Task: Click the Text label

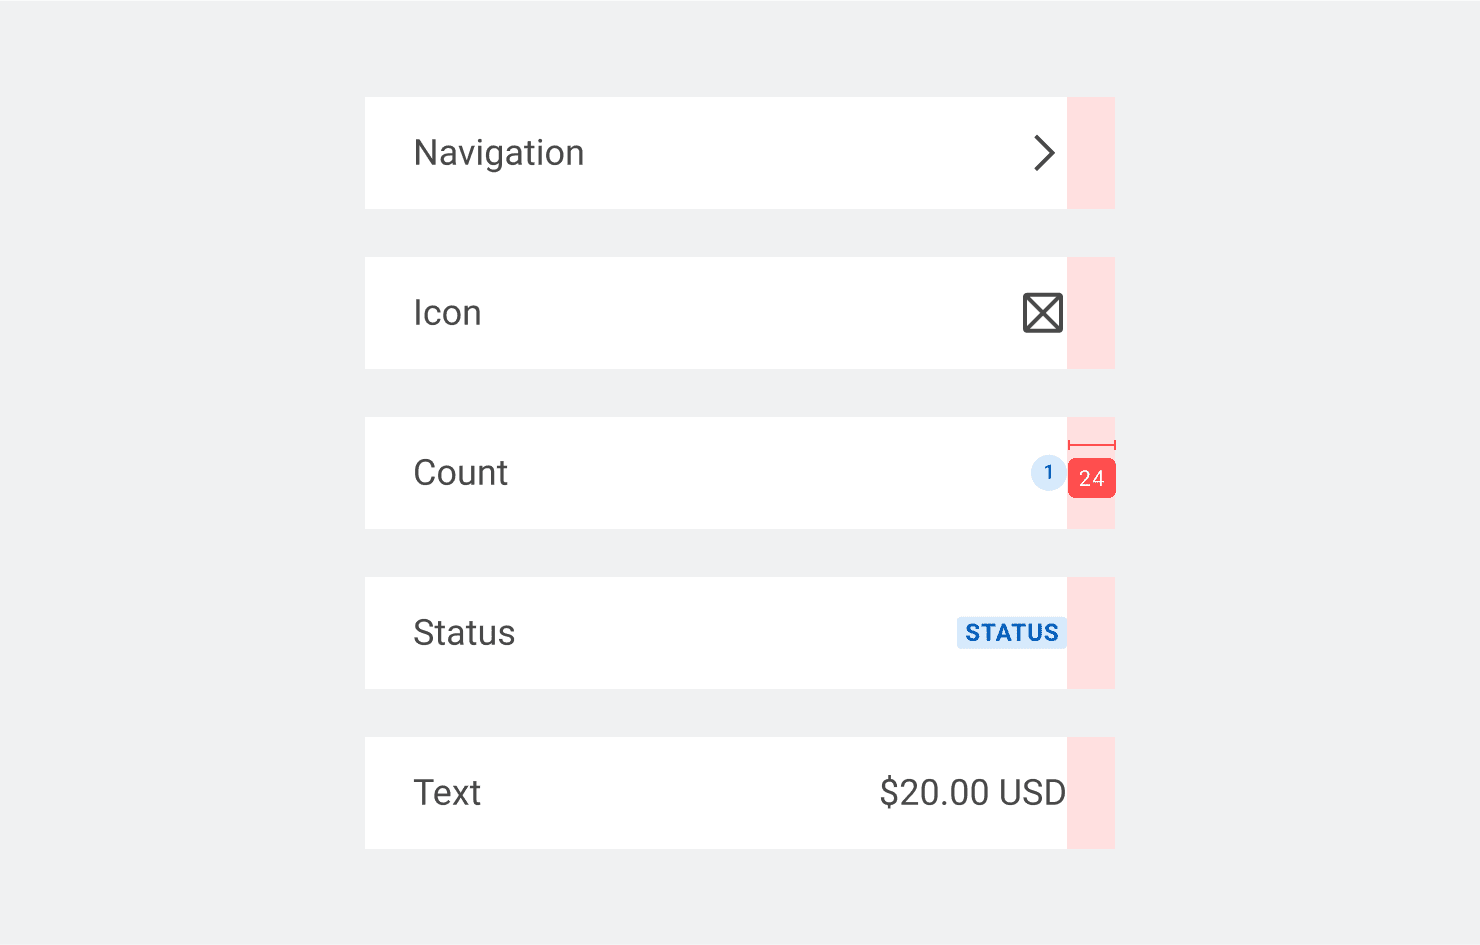Action: [447, 793]
